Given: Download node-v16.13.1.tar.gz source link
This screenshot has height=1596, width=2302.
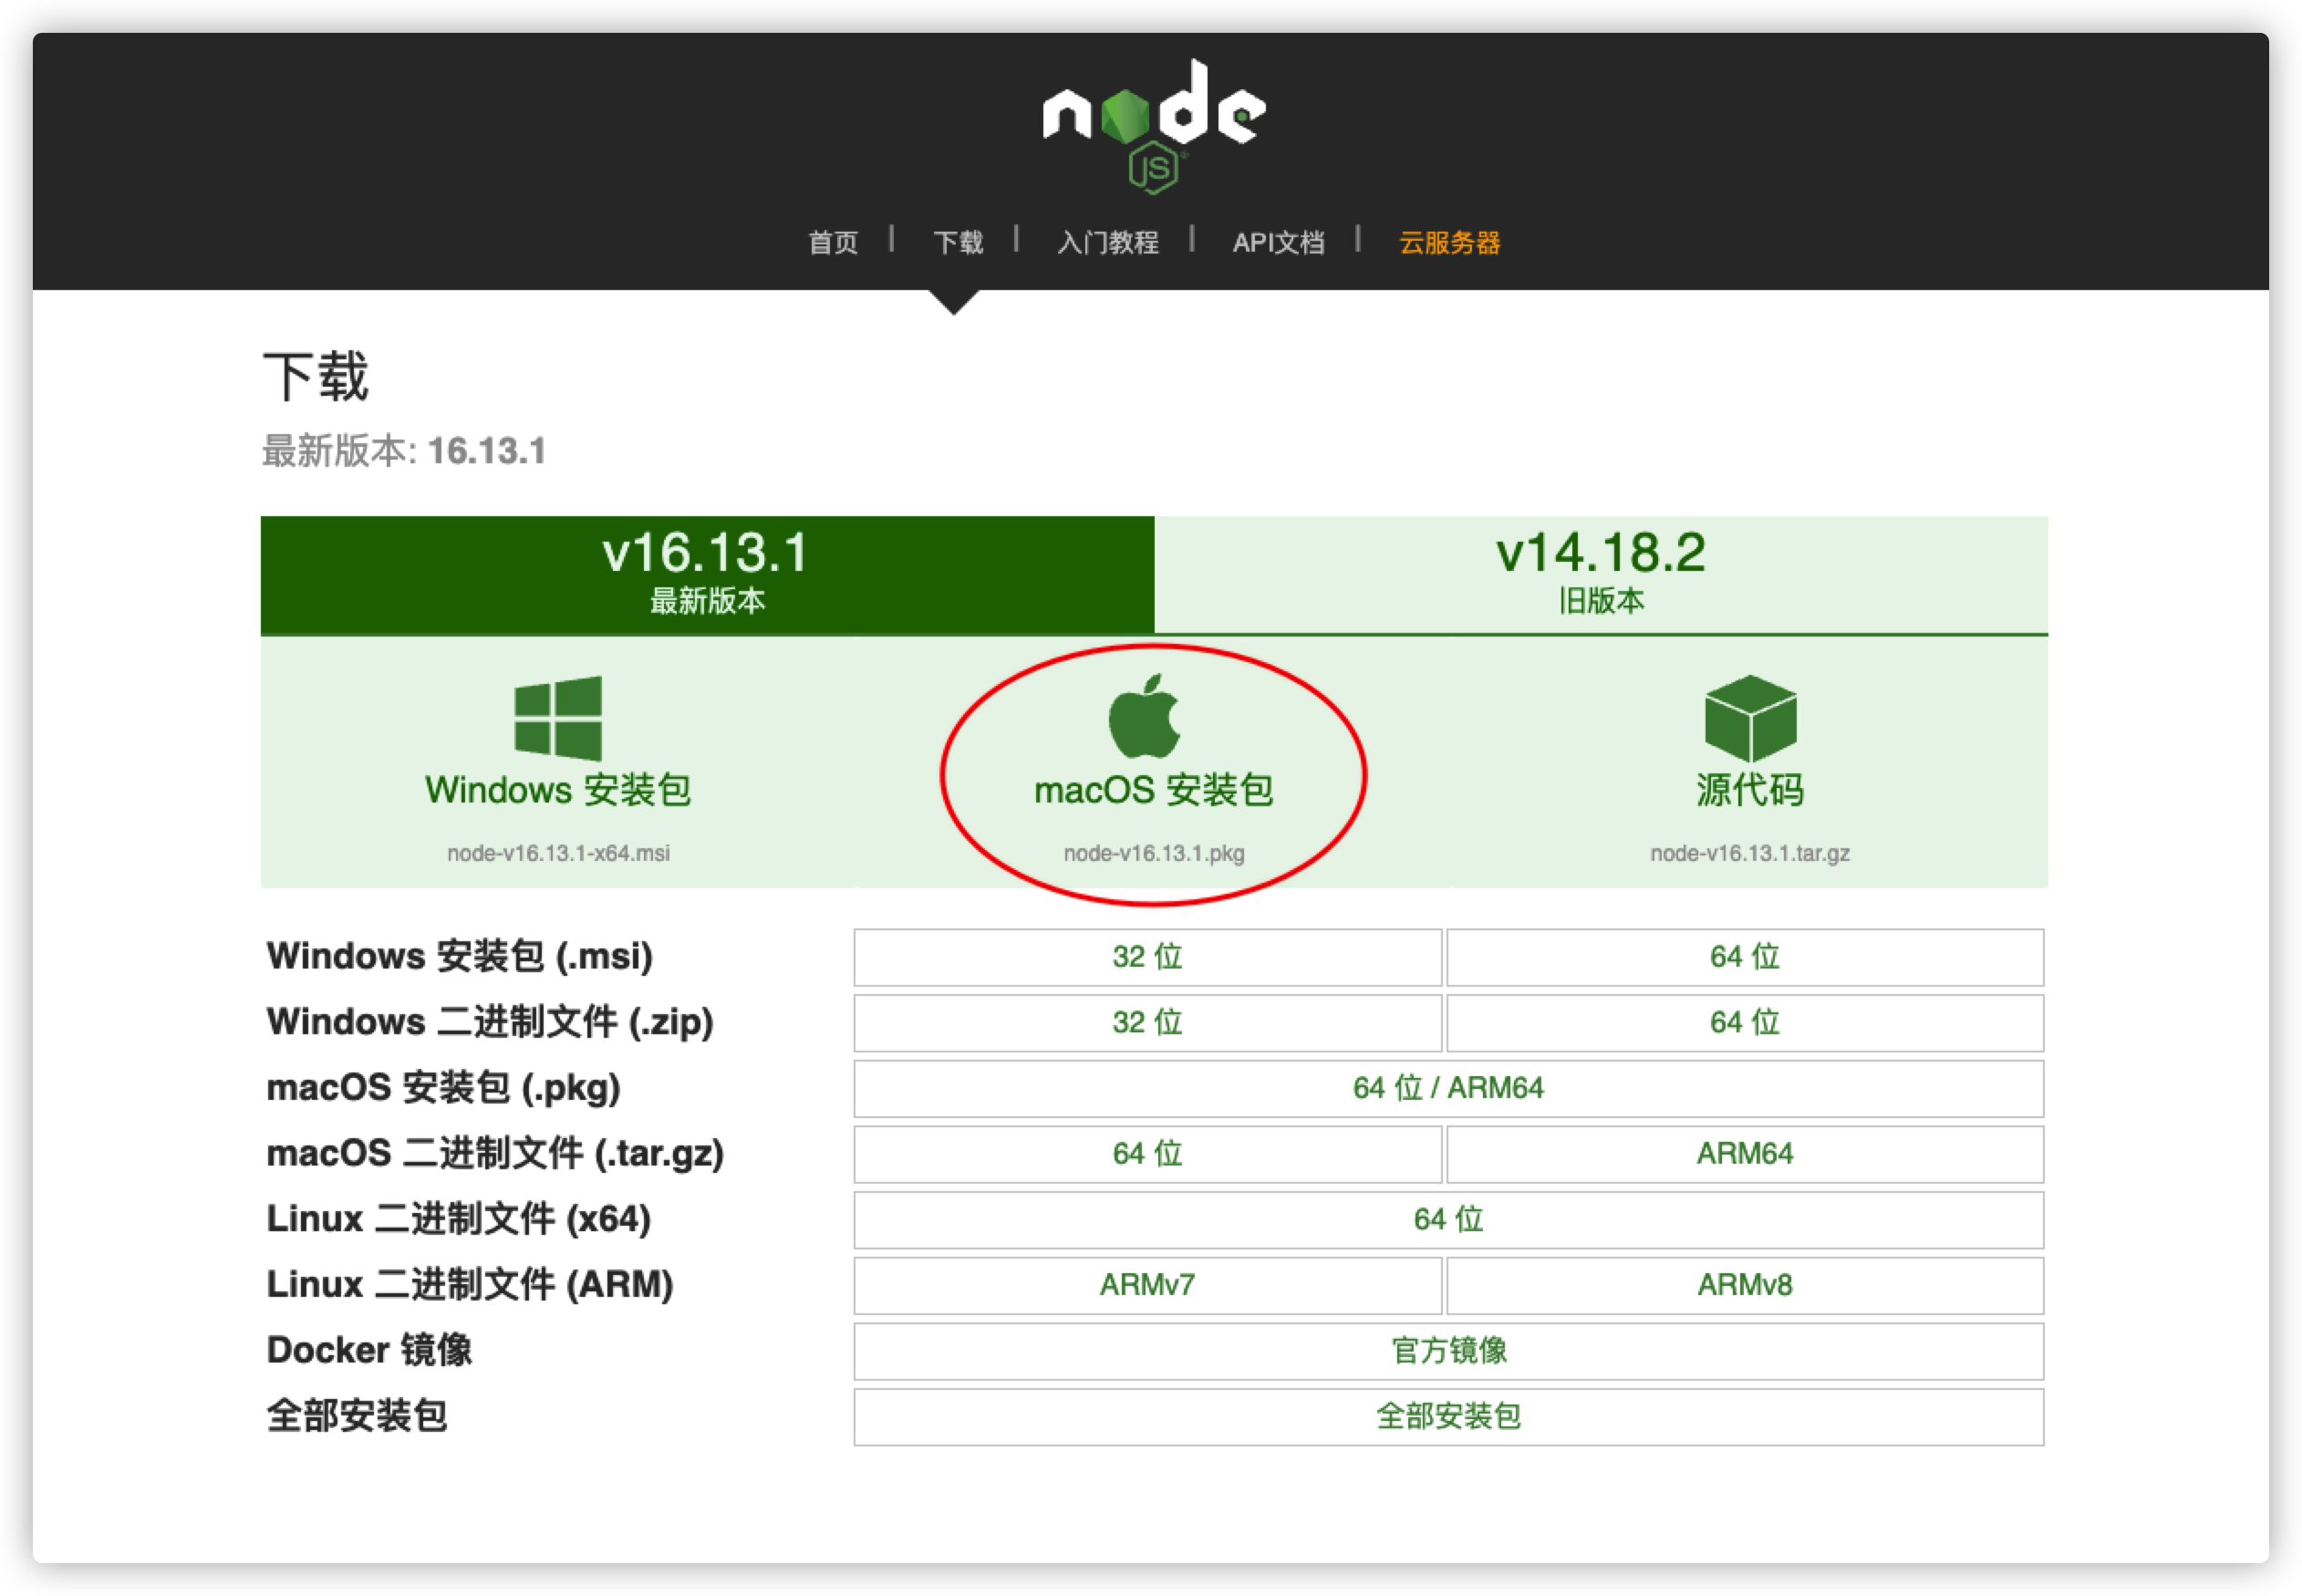Looking at the screenshot, I should tap(1750, 853).
